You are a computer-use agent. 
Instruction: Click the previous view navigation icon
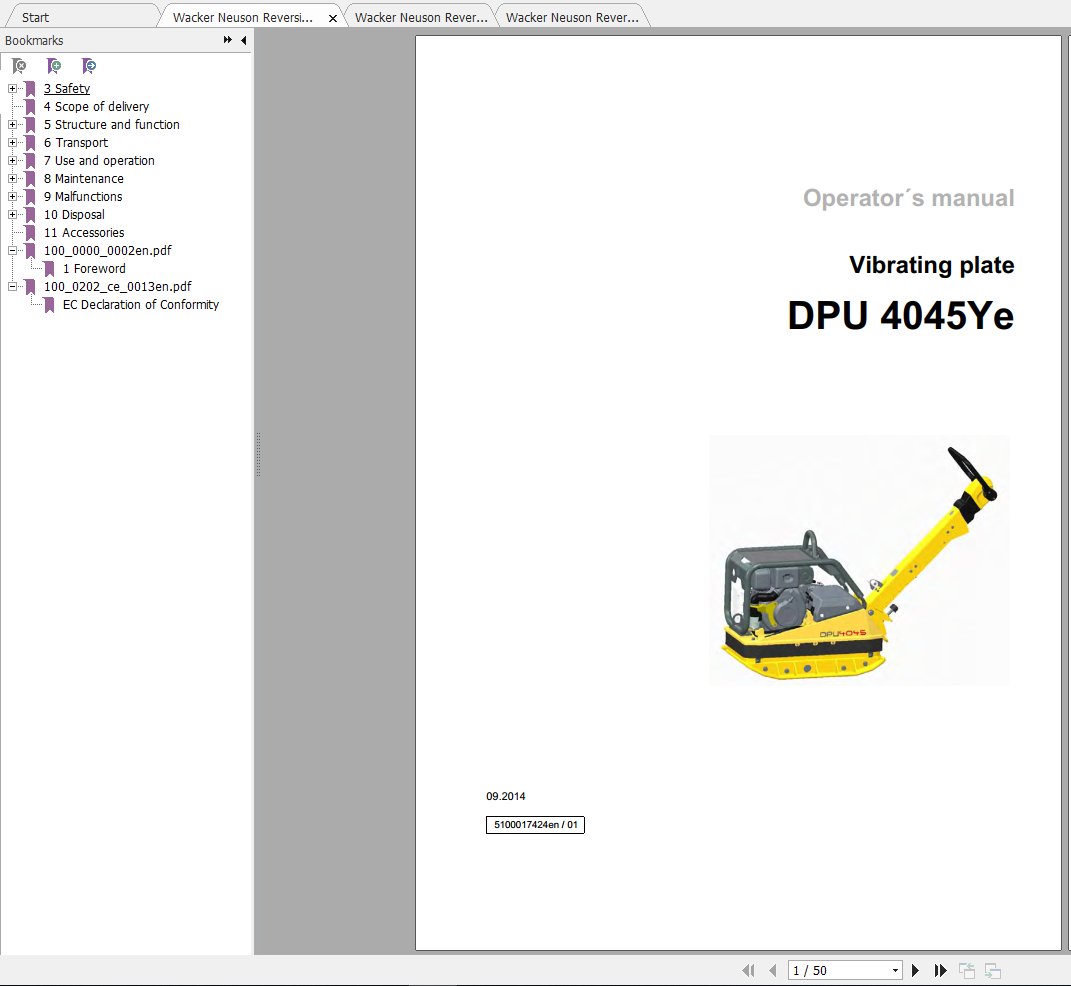click(x=966, y=970)
